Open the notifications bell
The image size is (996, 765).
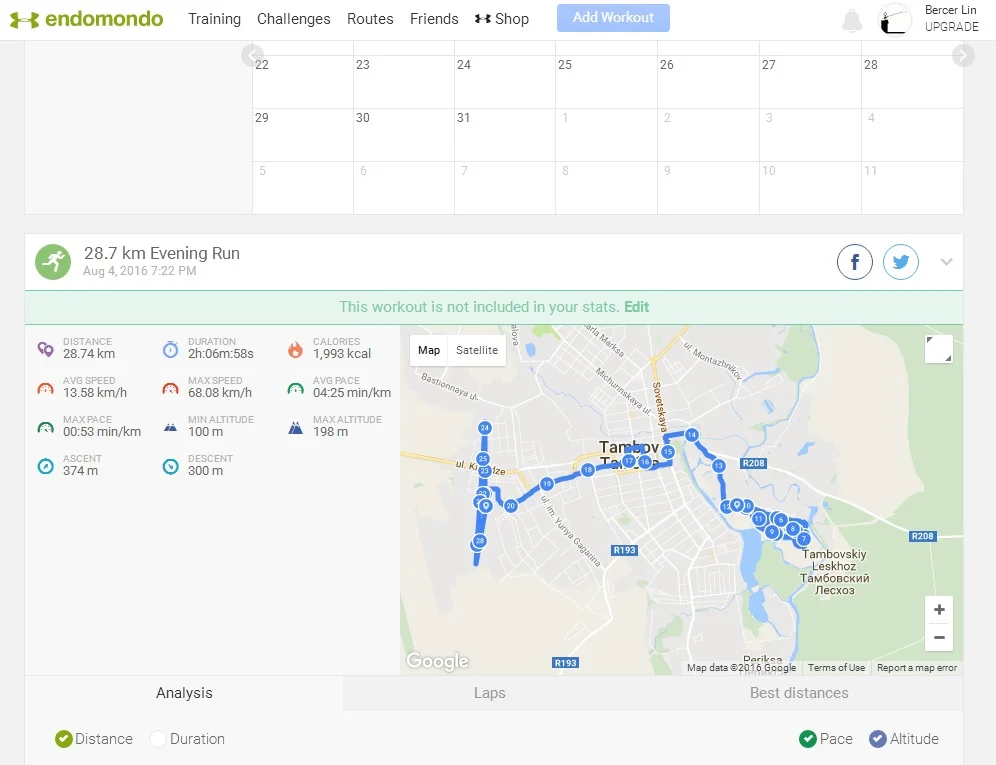point(852,21)
